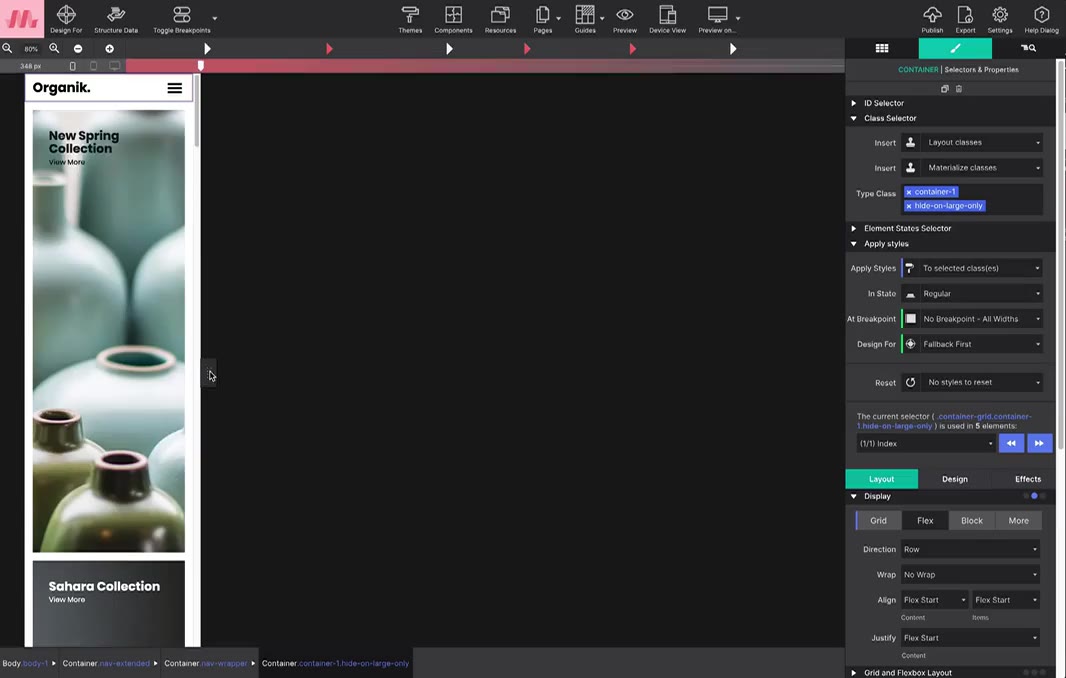Click the Export file icon

coord(965,15)
